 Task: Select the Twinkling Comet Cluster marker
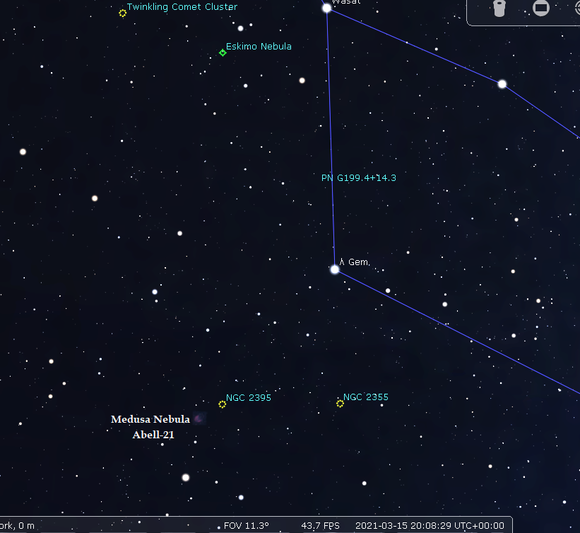122,13
